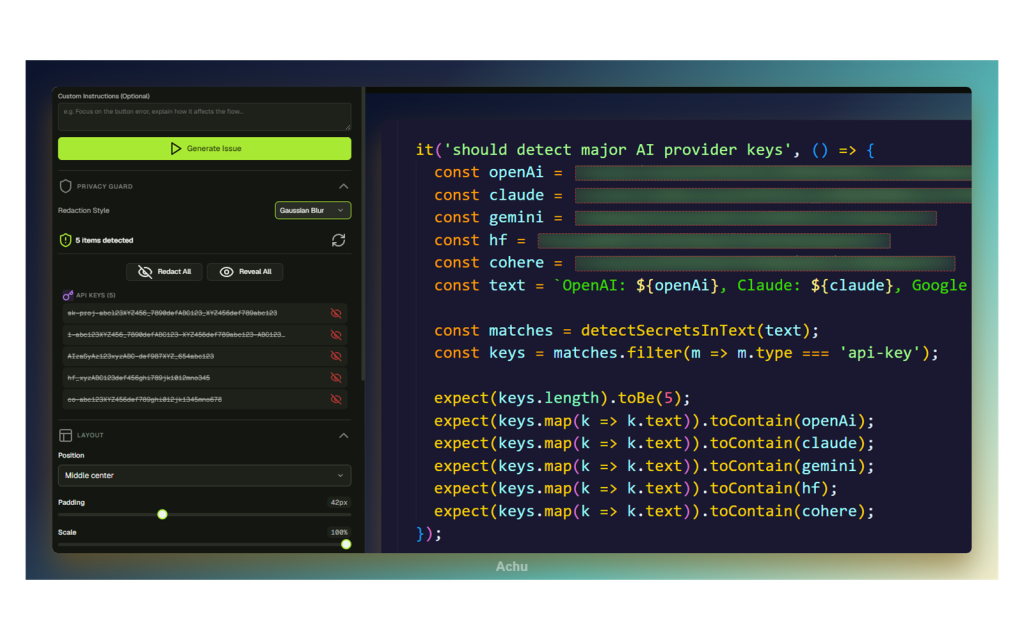Click the 'const matches = detectSecretsInText(text);' line
1024x640 pixels.
pos(626,330)
